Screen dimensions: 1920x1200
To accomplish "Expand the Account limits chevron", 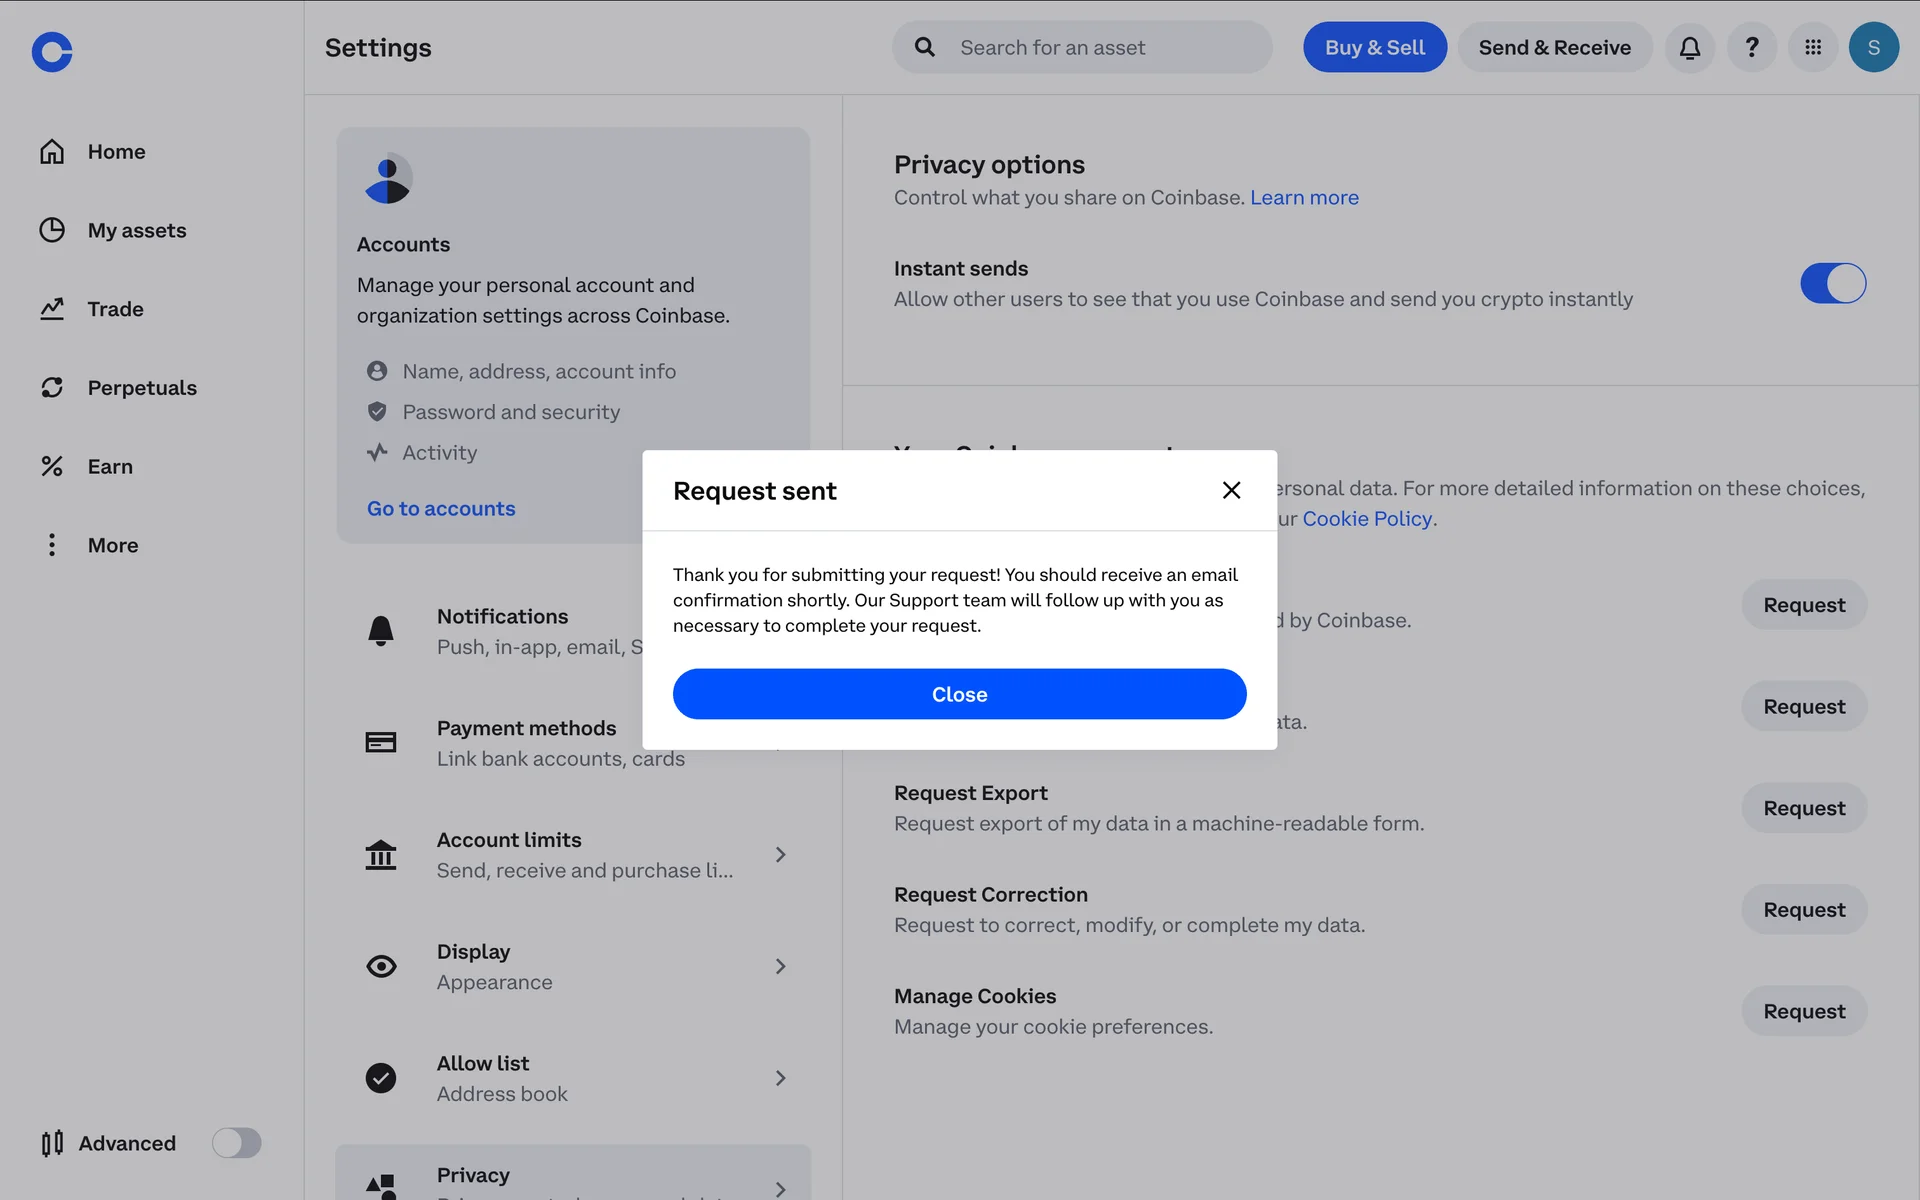I will [x=780, y=855].
